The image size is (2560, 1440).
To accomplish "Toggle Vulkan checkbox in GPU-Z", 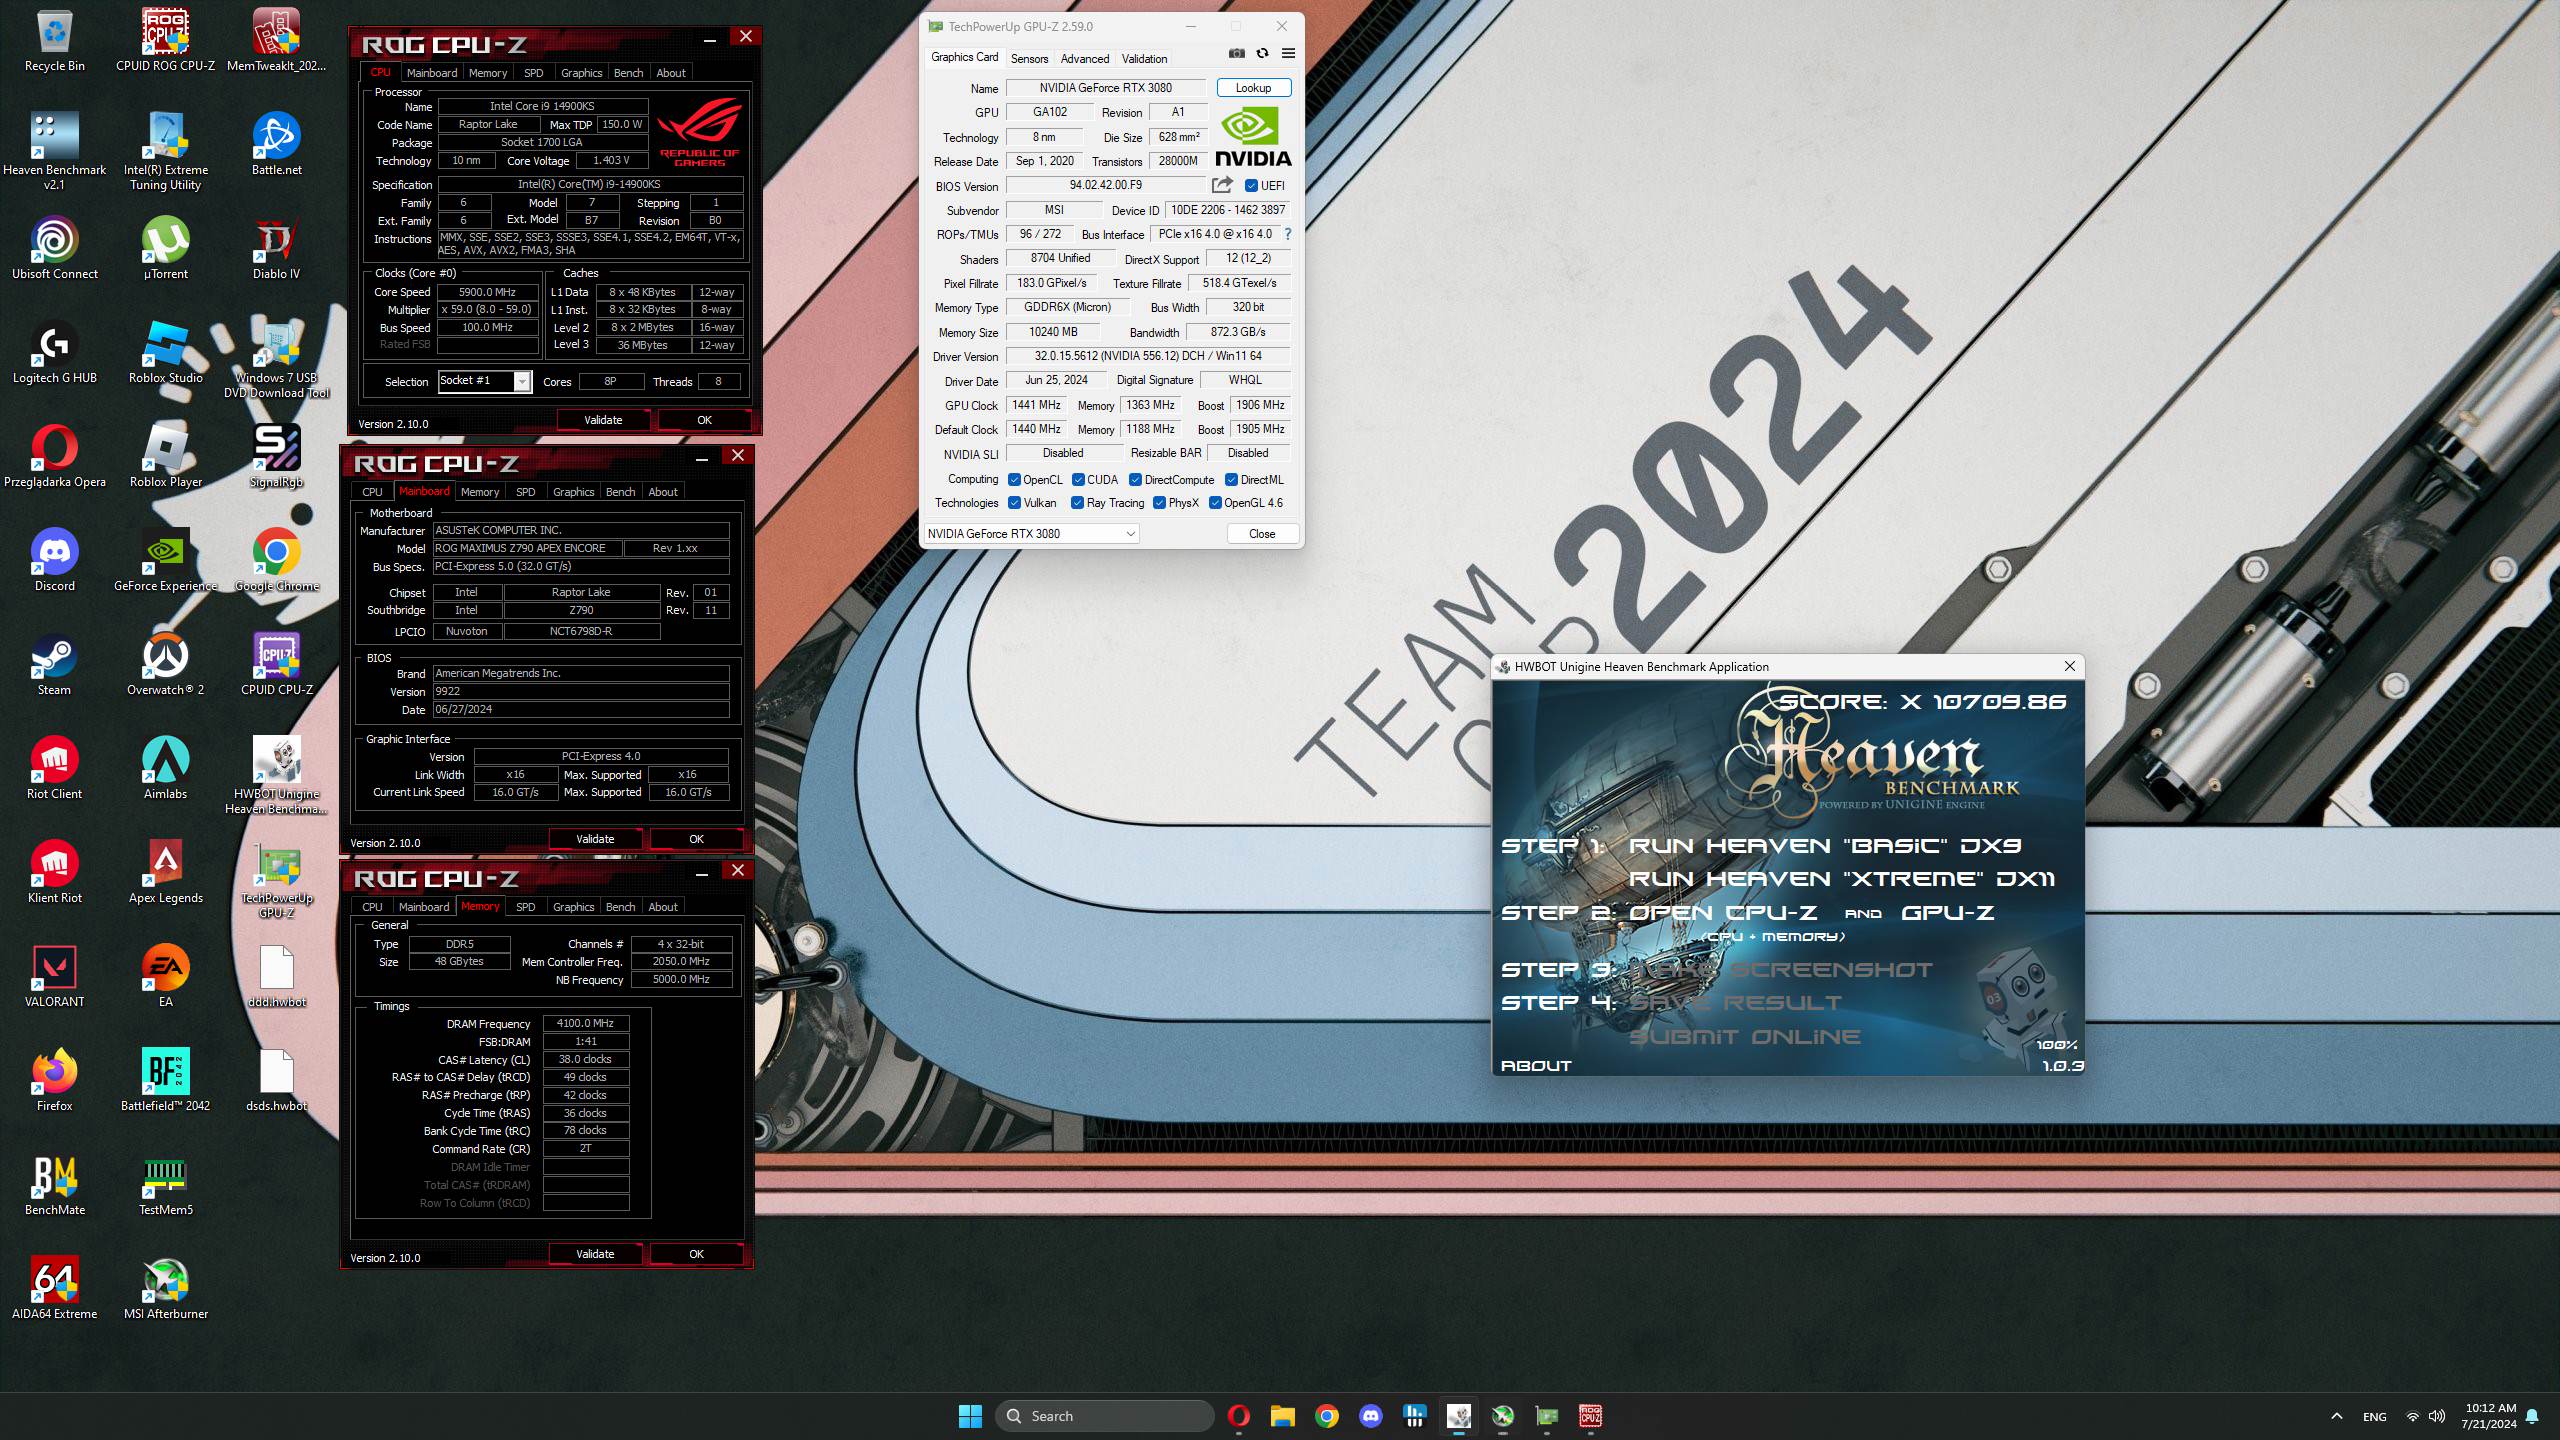I will coord(1014,503).
